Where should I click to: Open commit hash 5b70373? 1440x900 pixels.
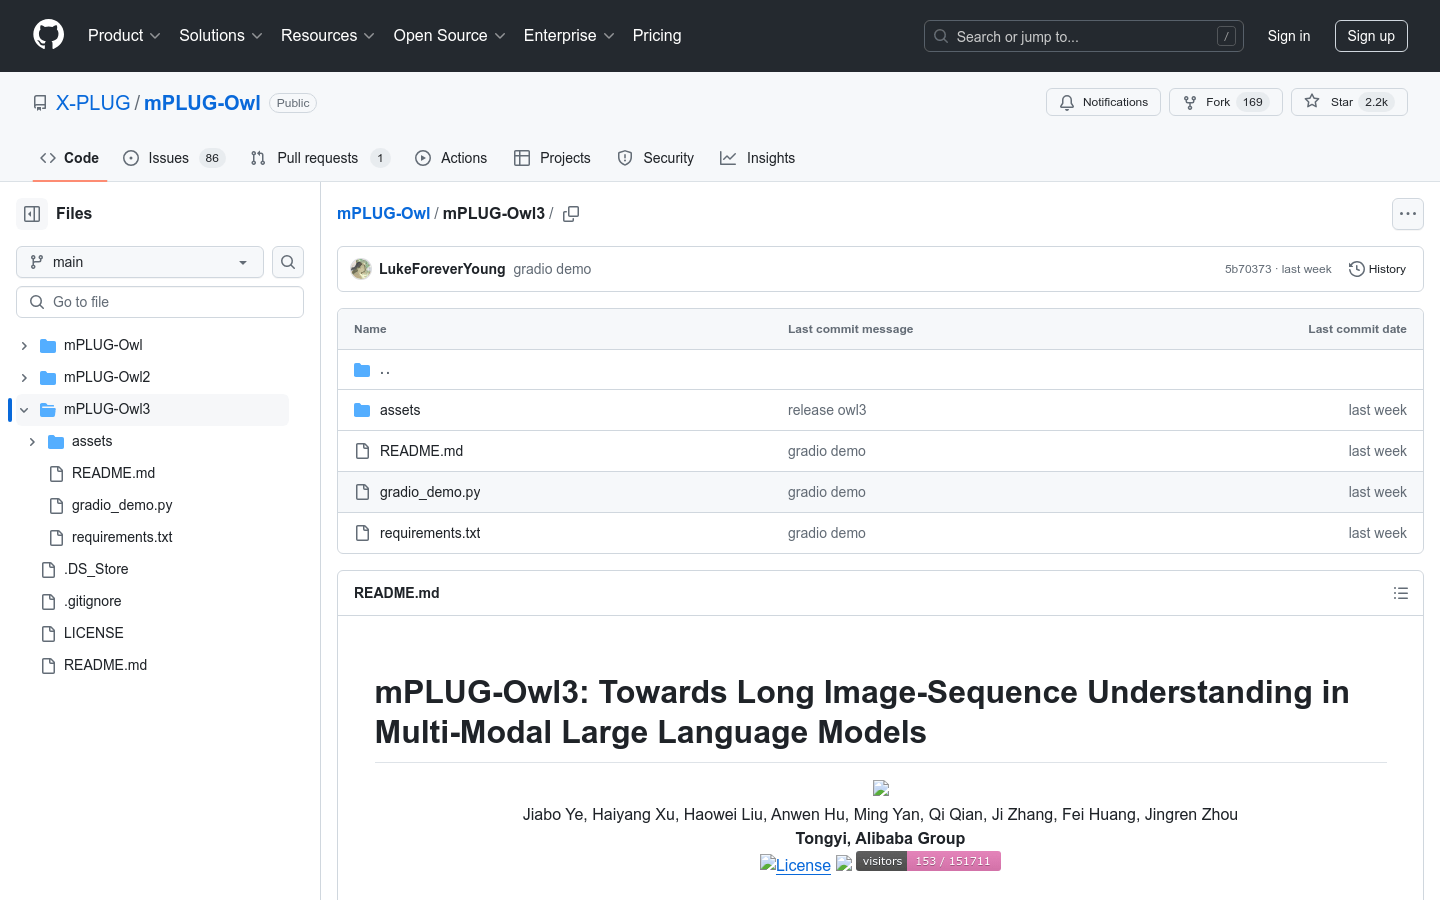pyautogui.click(x=1248, y=269)
